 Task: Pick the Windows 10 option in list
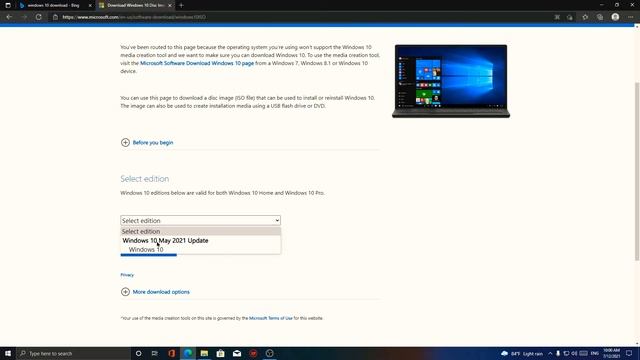coord(146,249)
